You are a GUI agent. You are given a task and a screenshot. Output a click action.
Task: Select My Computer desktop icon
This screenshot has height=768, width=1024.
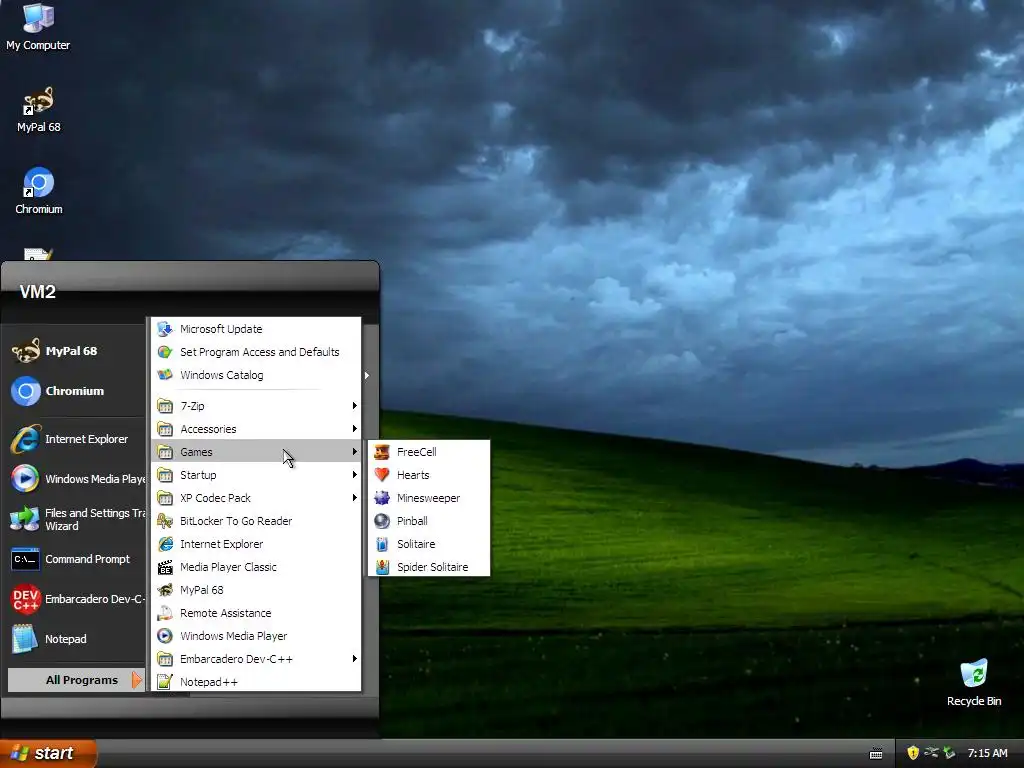38,27
